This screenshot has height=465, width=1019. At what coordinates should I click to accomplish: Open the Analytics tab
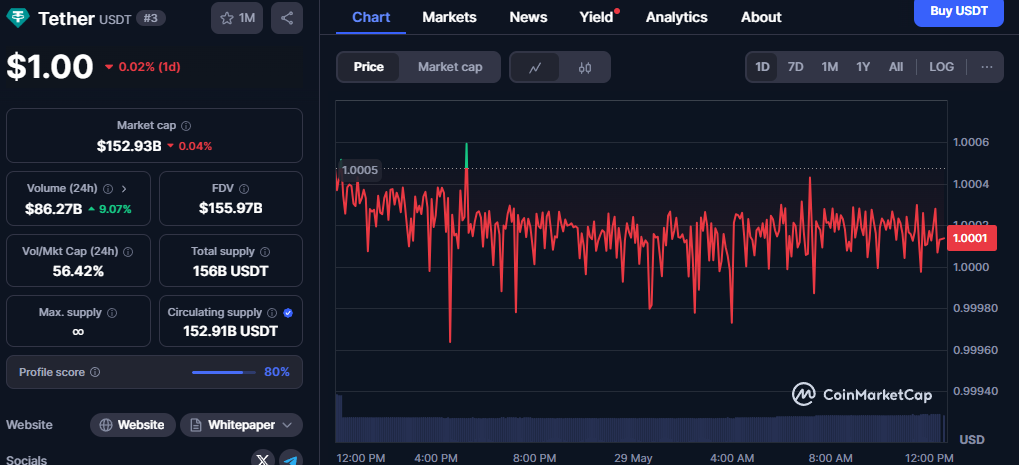click(677, 18)
